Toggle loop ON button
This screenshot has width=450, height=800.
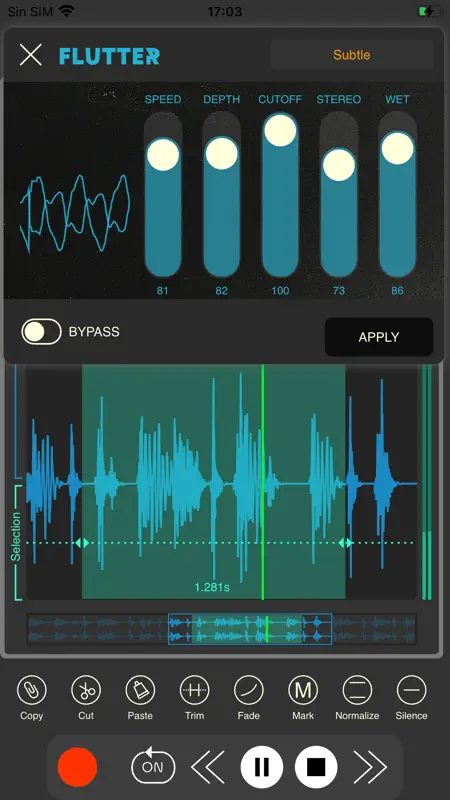pyautogui.click(x=153, y=766)
